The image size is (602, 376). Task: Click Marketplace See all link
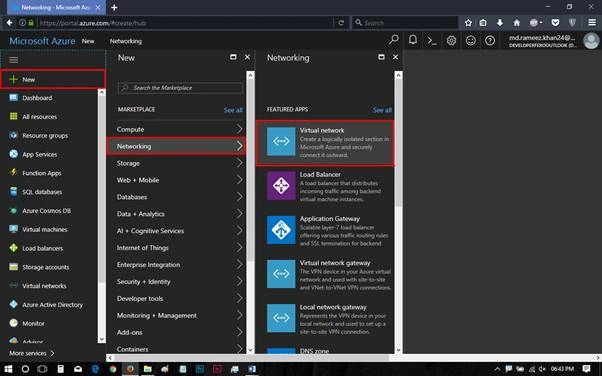[x=233, y=110]
